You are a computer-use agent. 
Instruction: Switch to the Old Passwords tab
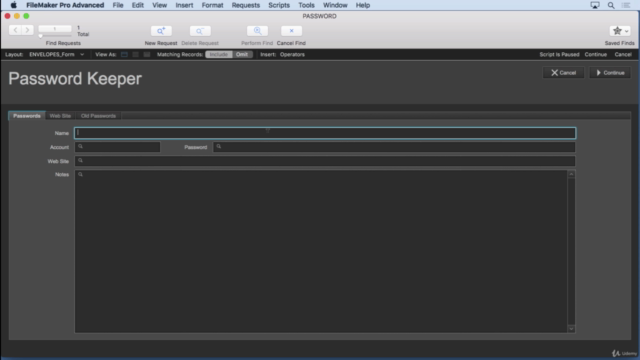98,116
